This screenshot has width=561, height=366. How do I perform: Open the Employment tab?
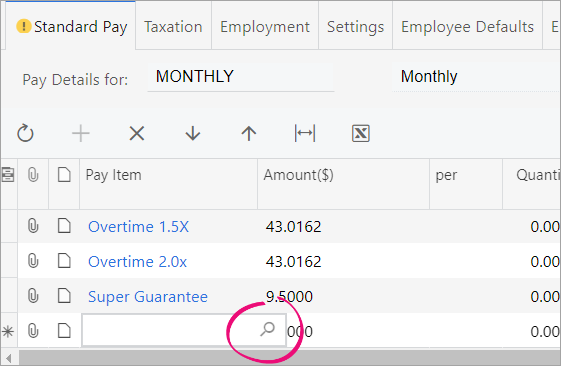(x=265, y=27)
